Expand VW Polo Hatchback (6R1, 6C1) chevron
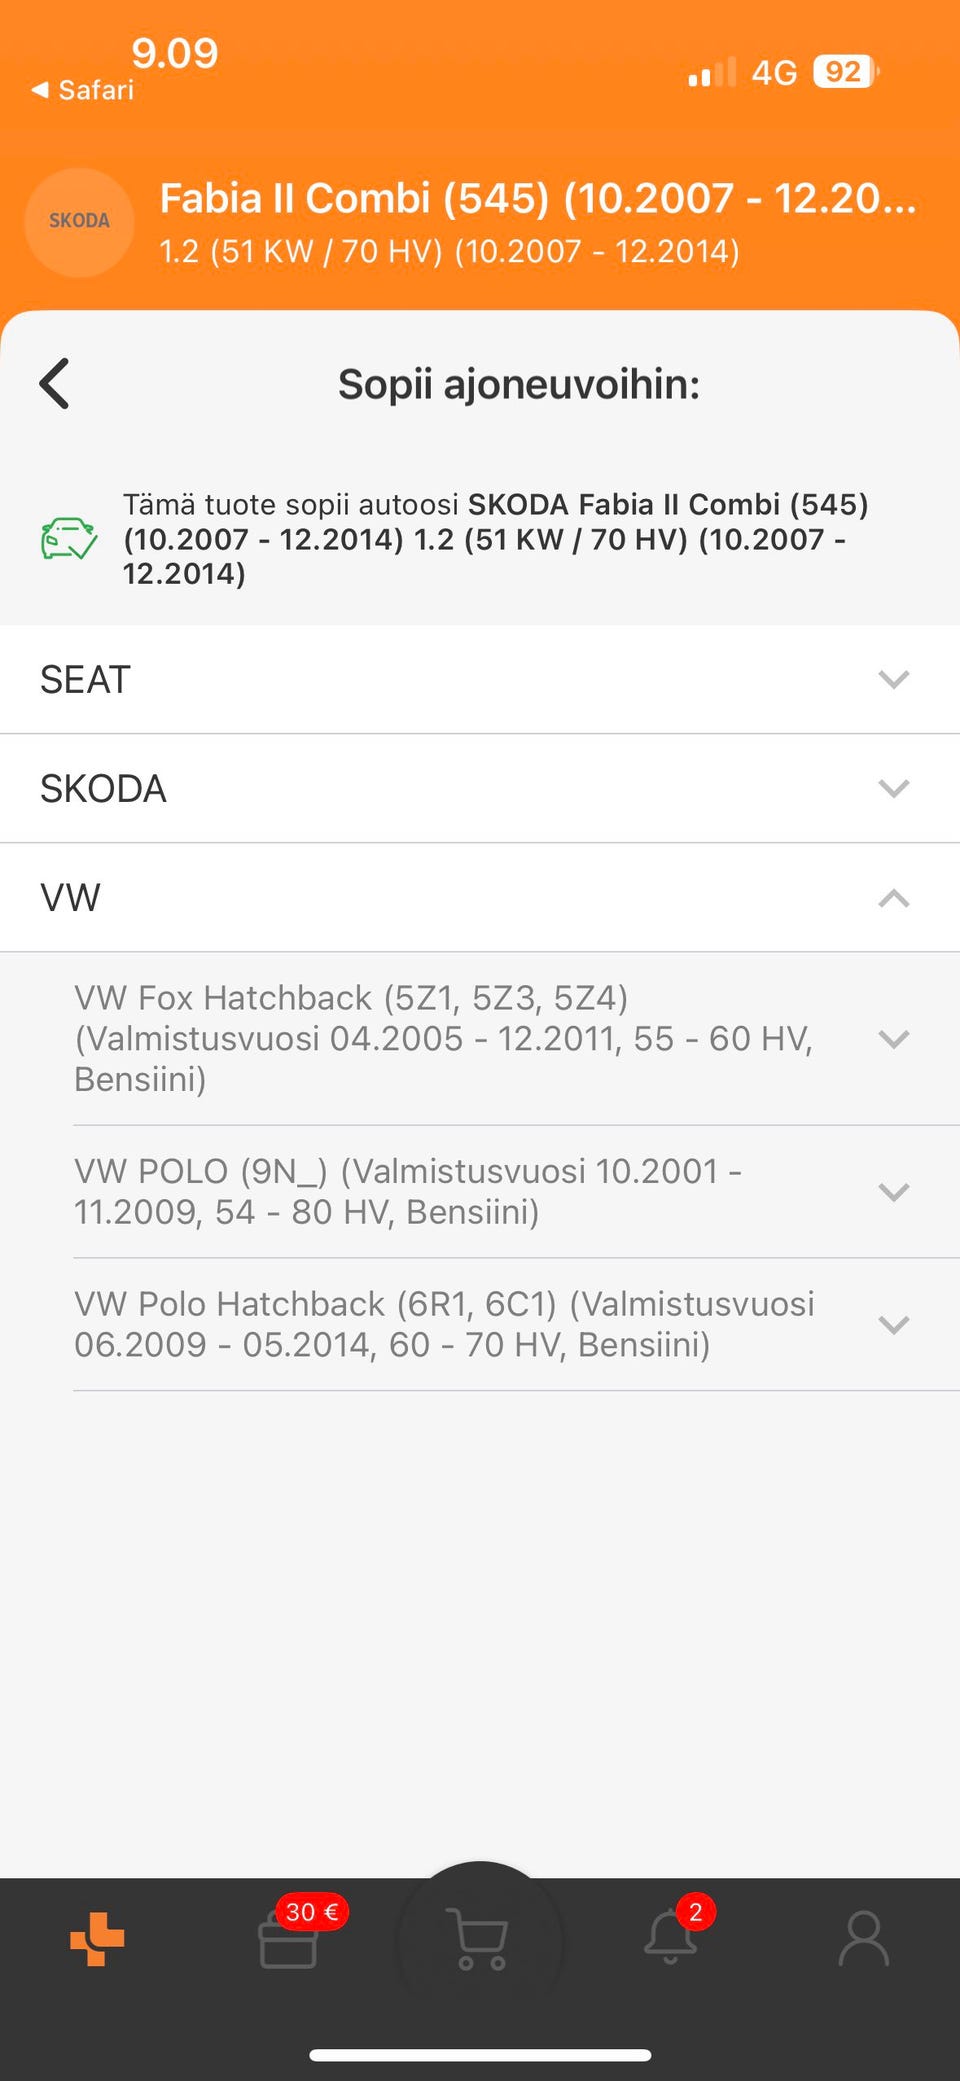This screenshot has width=960, height=2081. point(893,1325)
